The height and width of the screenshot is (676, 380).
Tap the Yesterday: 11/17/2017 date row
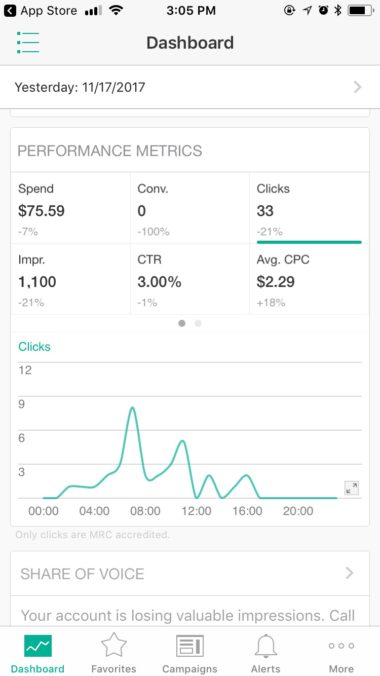[190, 88]
